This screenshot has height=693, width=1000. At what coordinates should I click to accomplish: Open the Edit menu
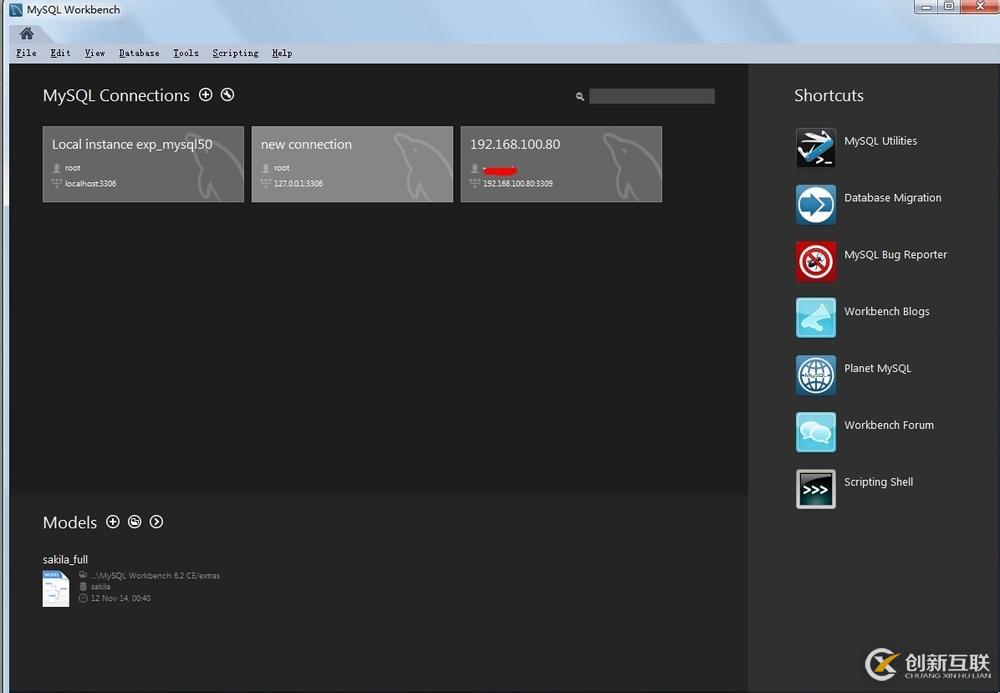pyautogui.click(x=61, y=53)
